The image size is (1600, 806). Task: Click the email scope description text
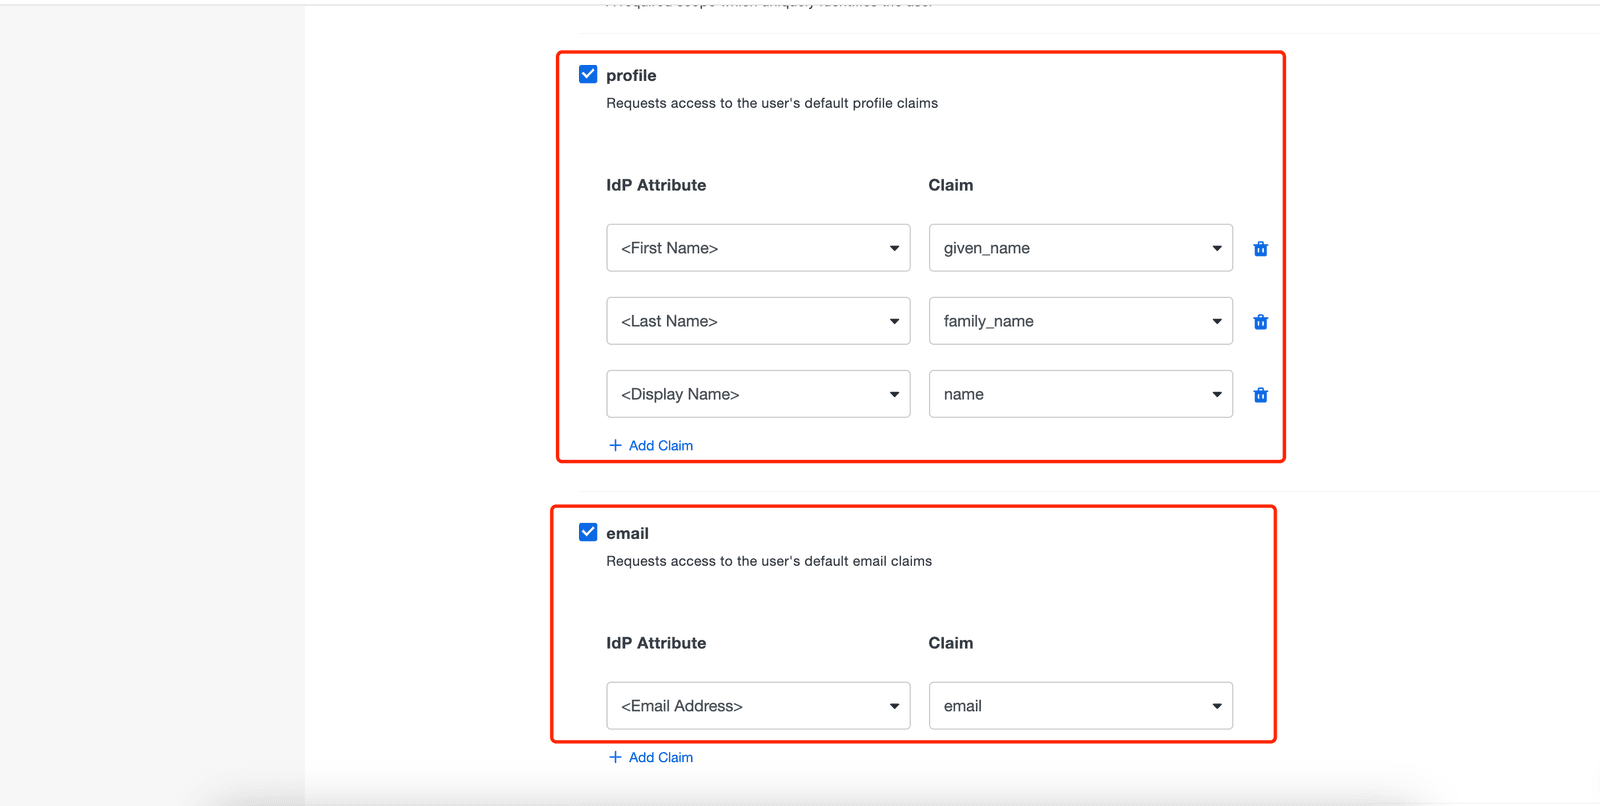coord(769,561)
